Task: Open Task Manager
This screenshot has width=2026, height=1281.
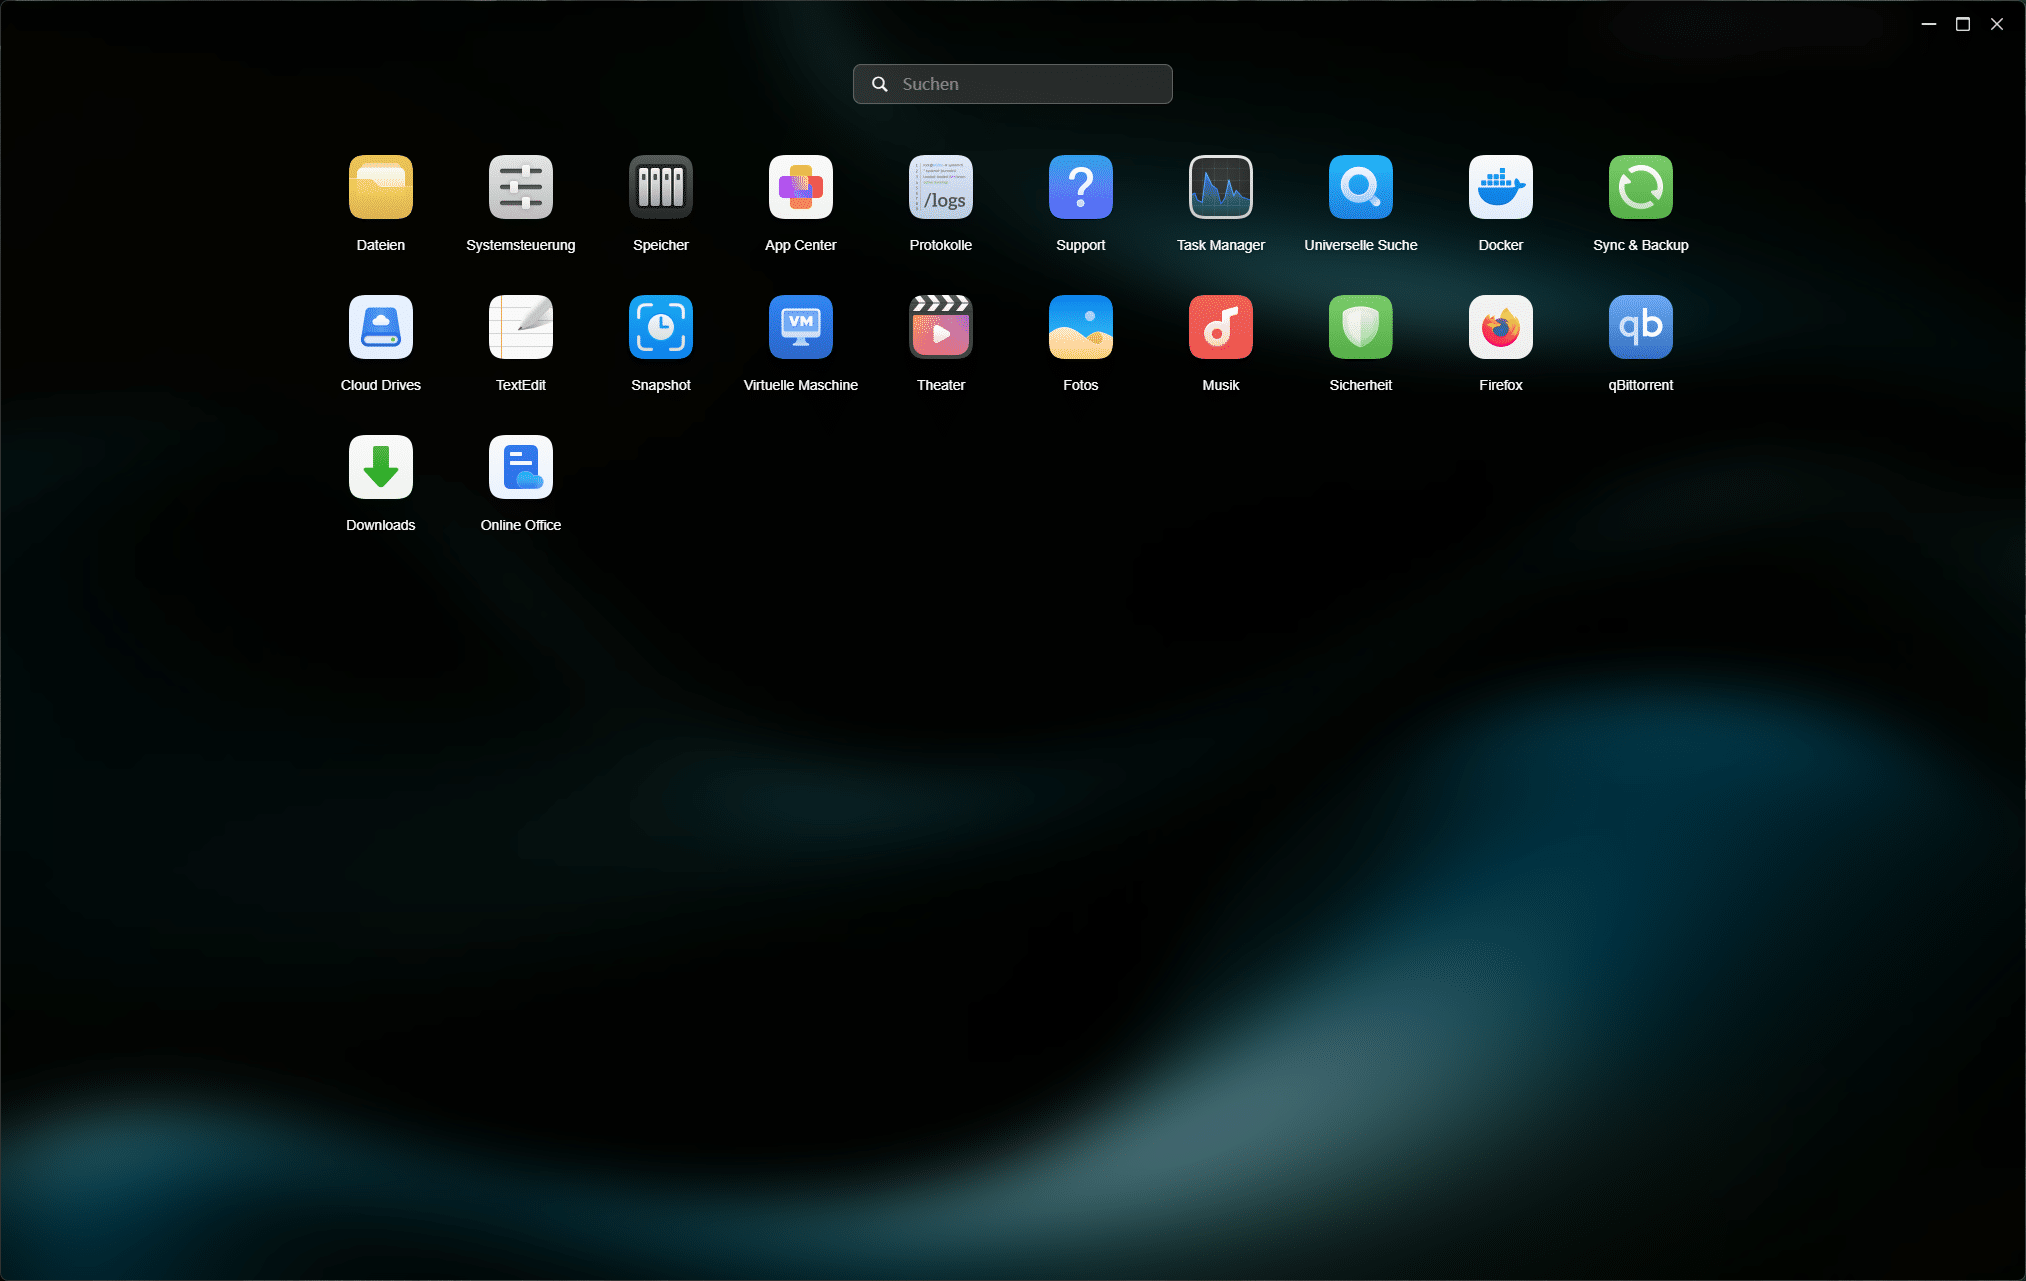Action: point(1220,187)
